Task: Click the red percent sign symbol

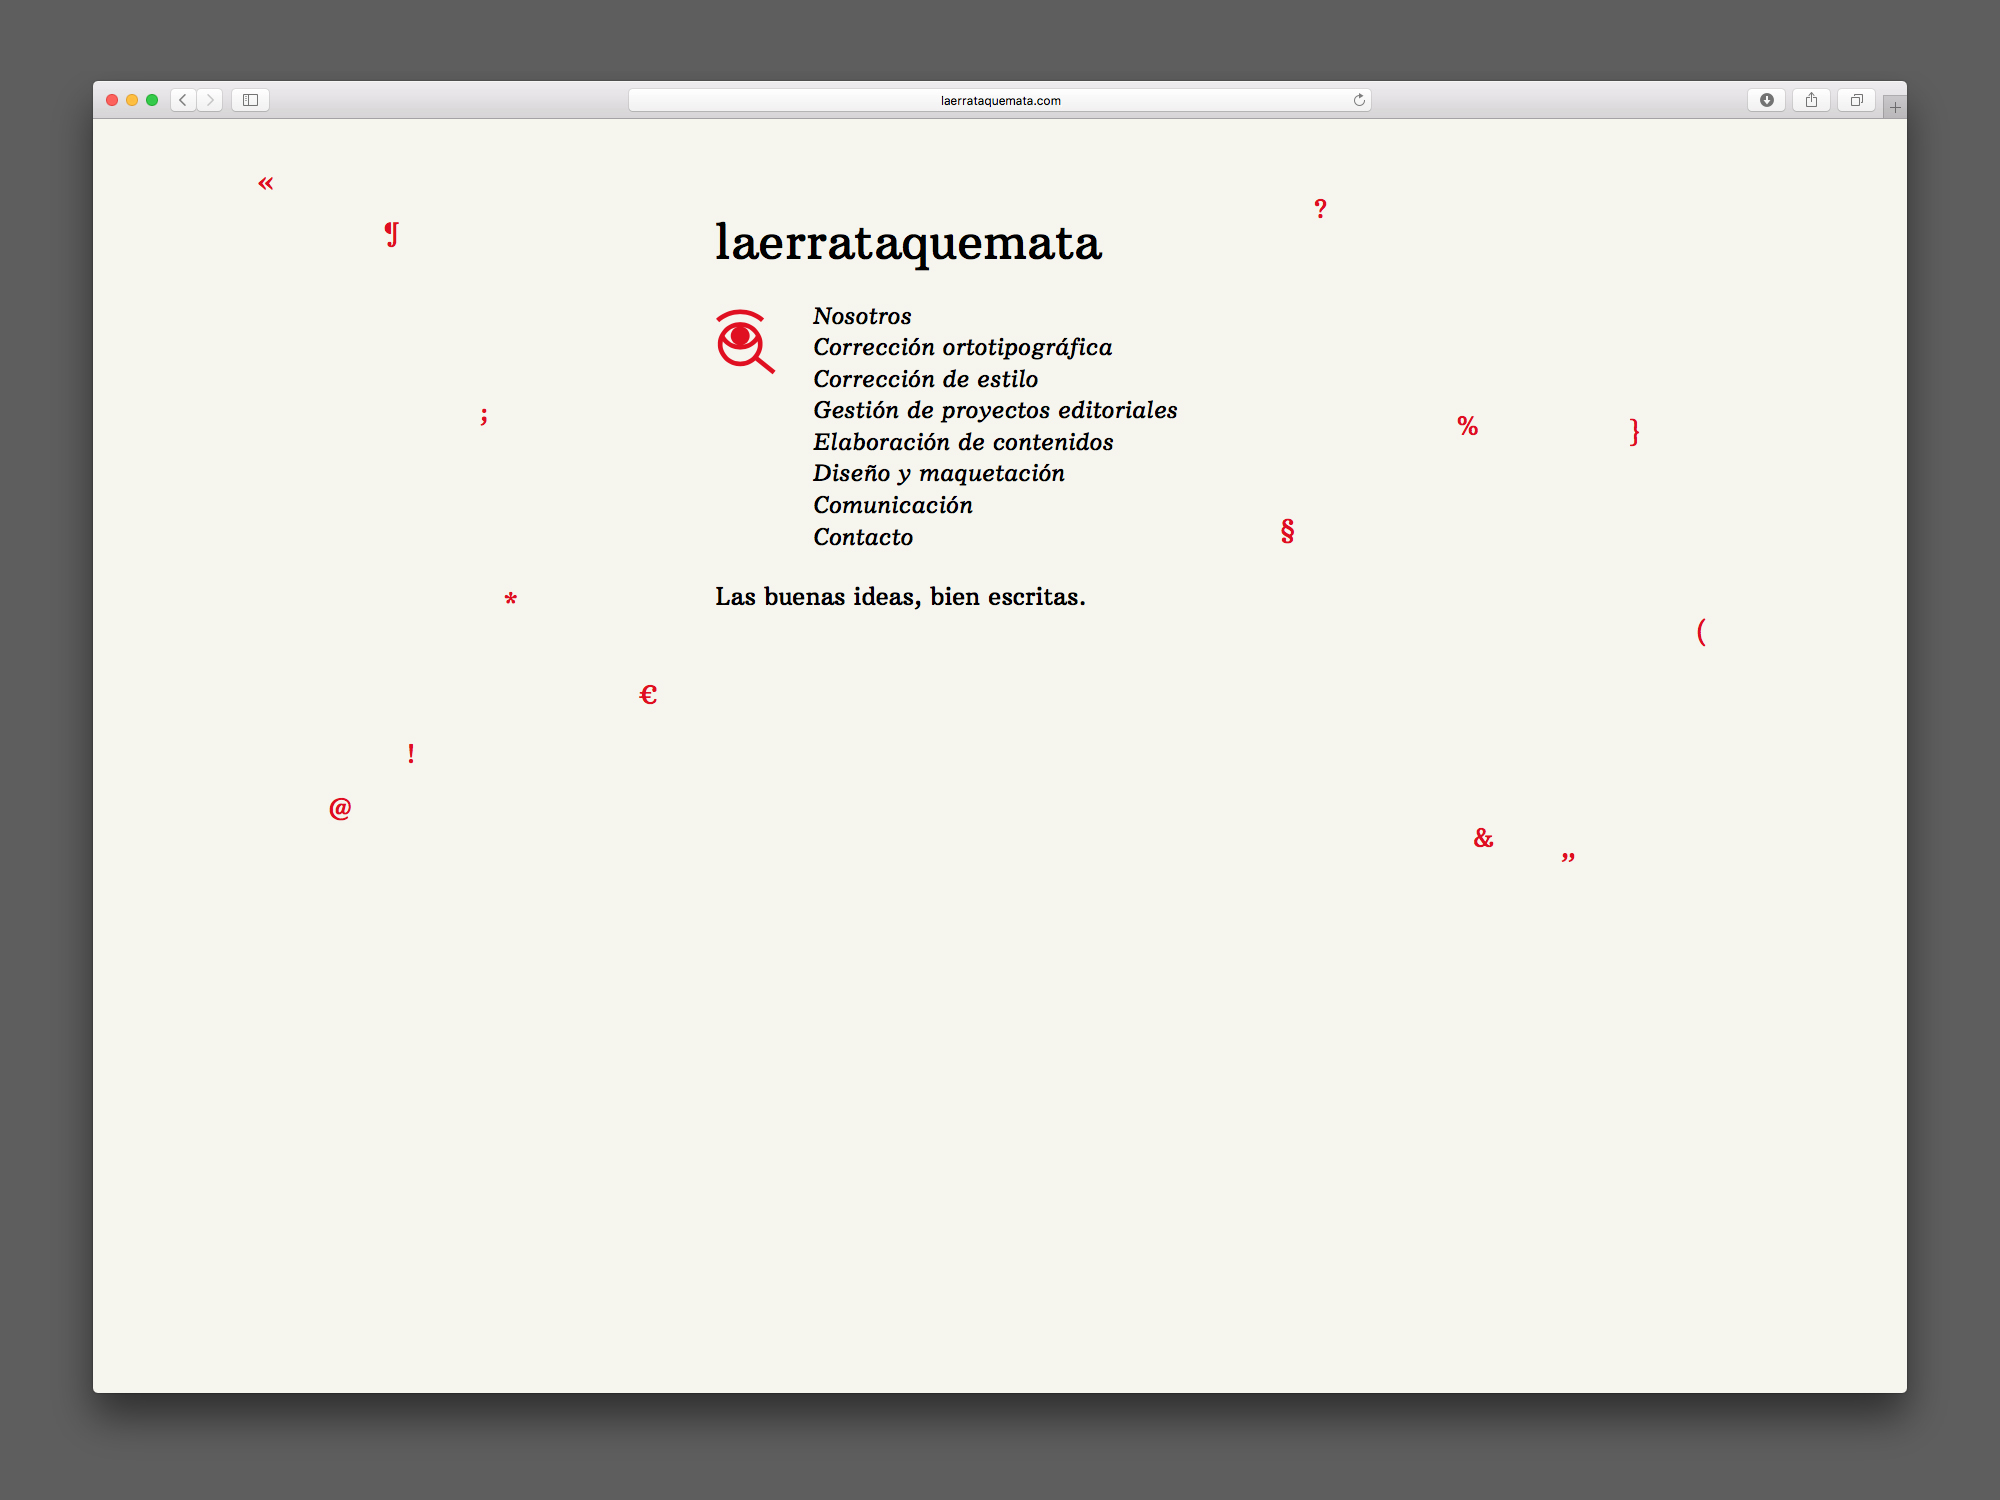Action: (x=1467, y=426)
